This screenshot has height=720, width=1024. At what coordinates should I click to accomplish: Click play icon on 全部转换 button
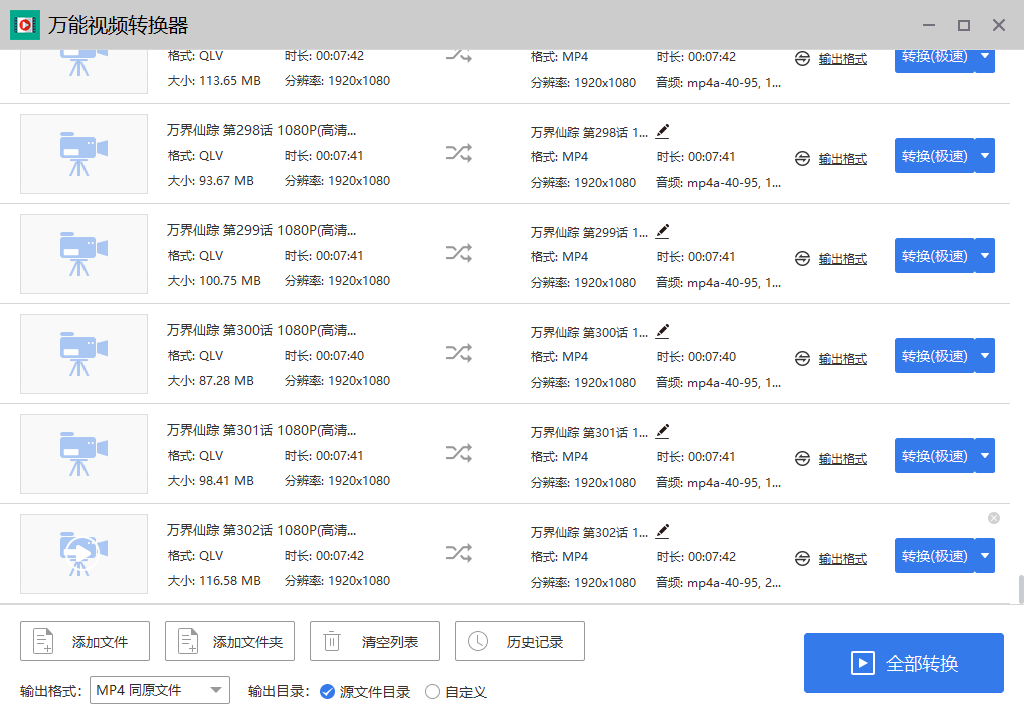click(863, 663)
